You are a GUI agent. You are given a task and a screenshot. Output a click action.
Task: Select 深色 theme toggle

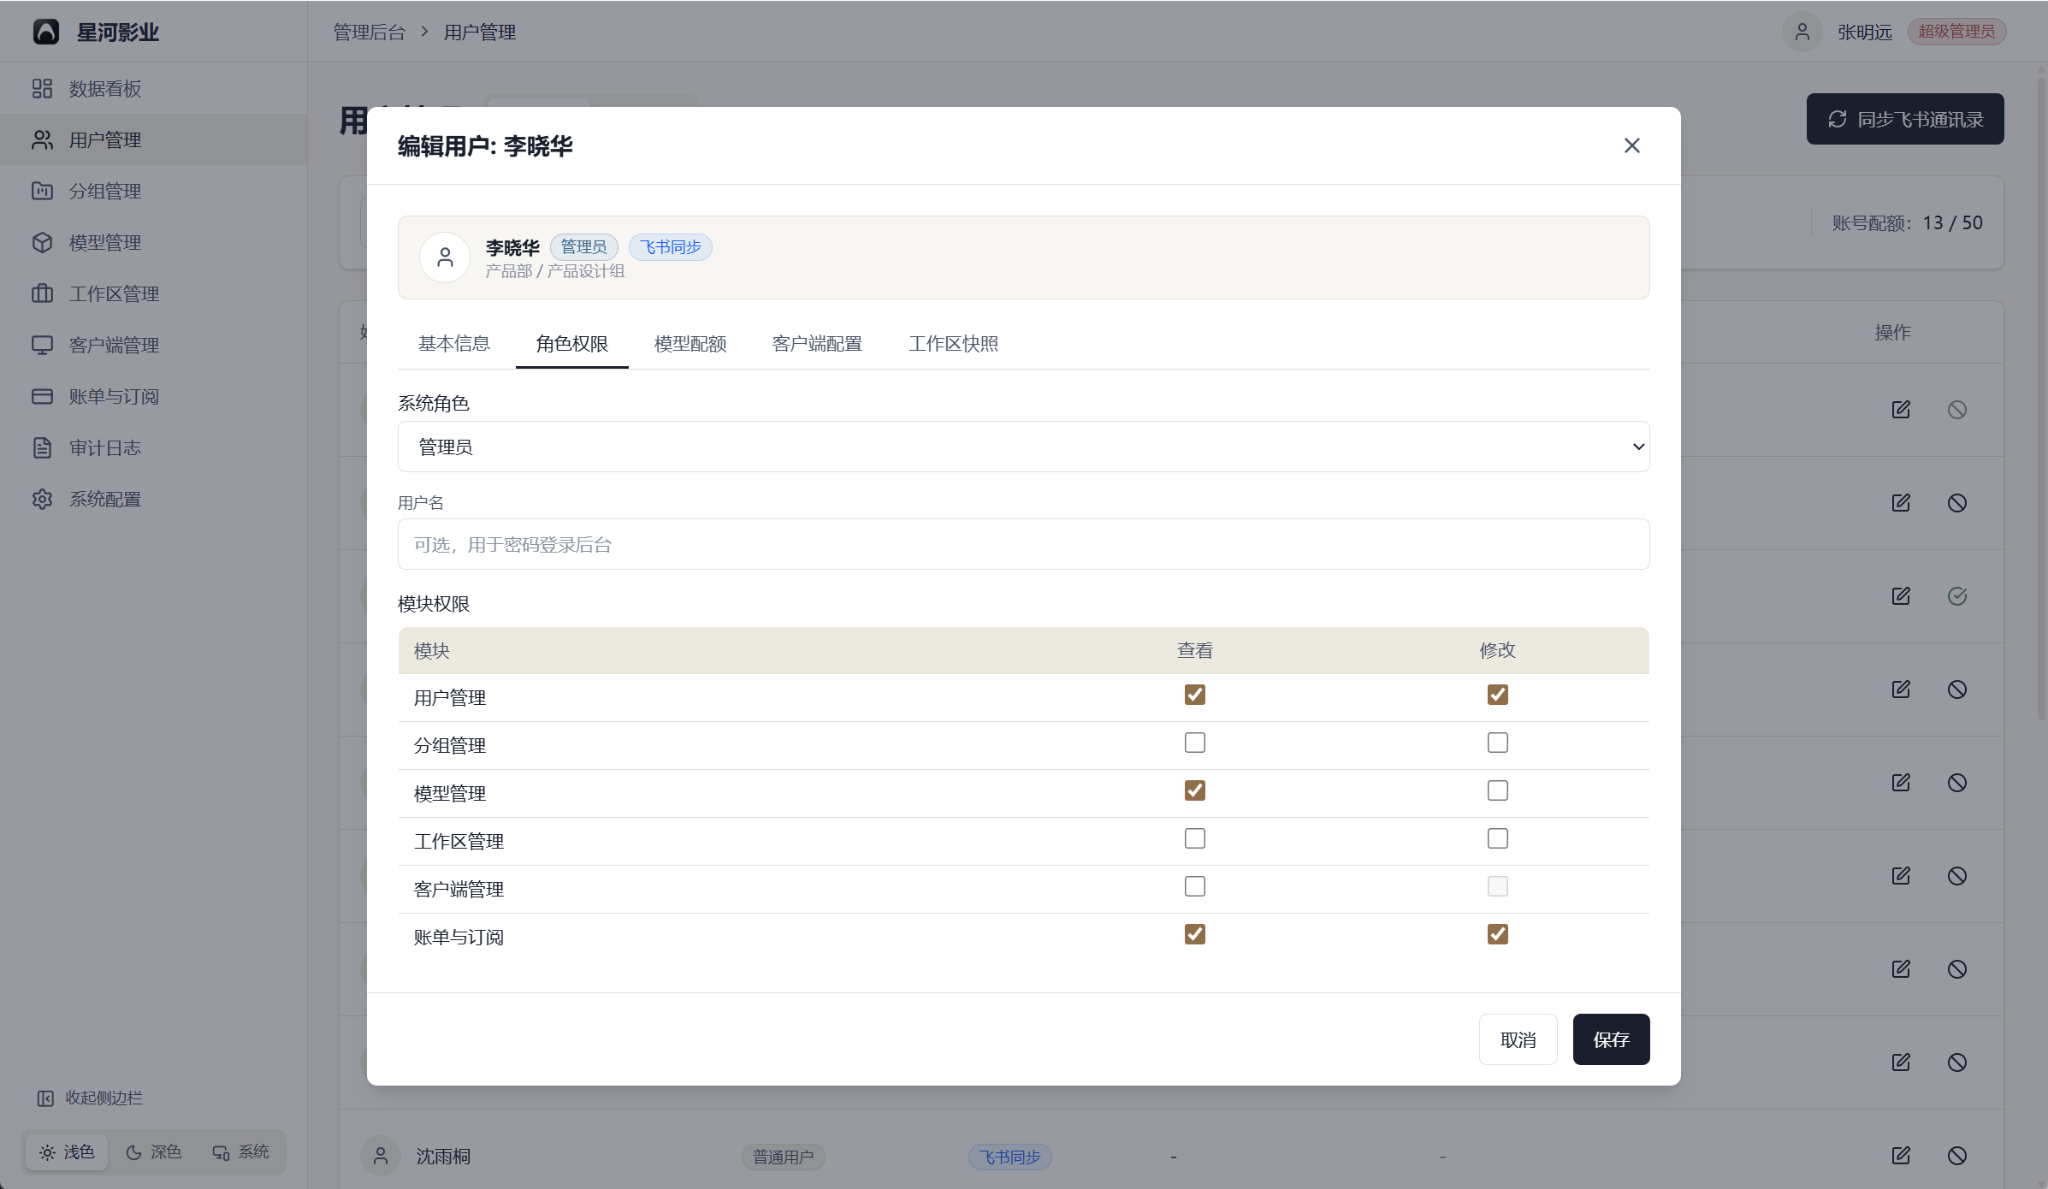[x=153, y=1152]
